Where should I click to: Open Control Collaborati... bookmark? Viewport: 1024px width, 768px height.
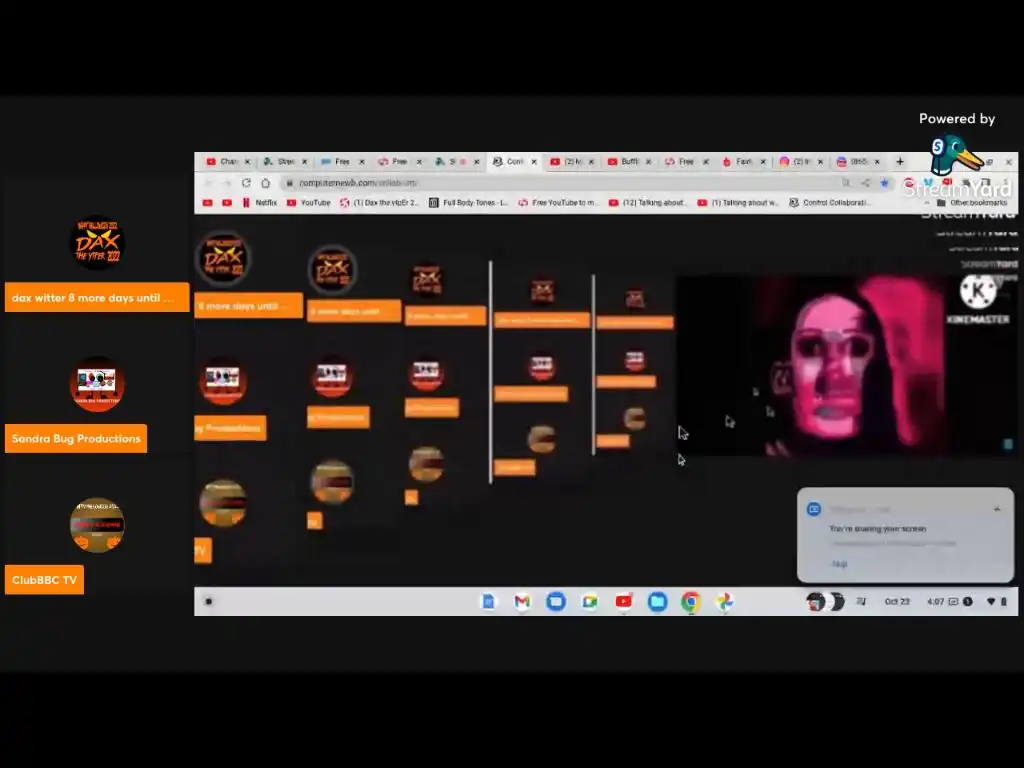click(829, 203)
